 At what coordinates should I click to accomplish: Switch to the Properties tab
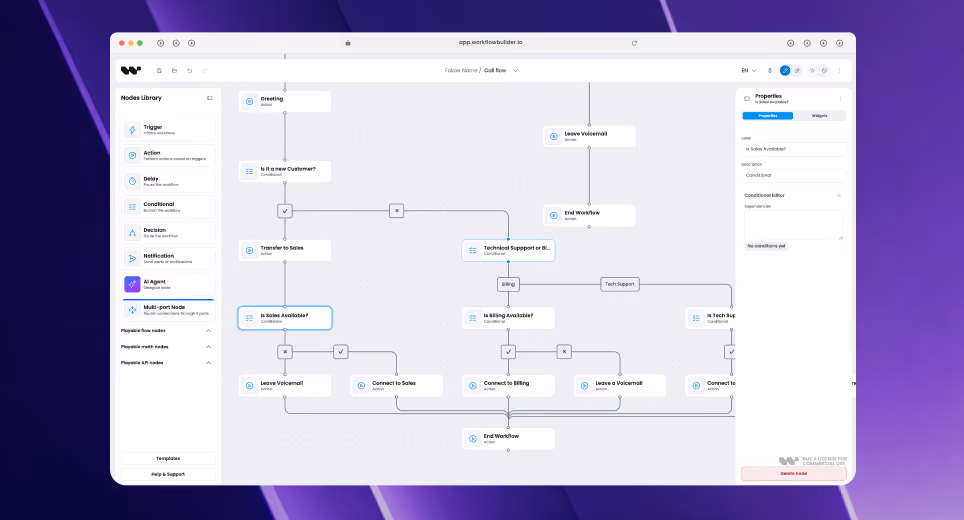coord(768,116)
